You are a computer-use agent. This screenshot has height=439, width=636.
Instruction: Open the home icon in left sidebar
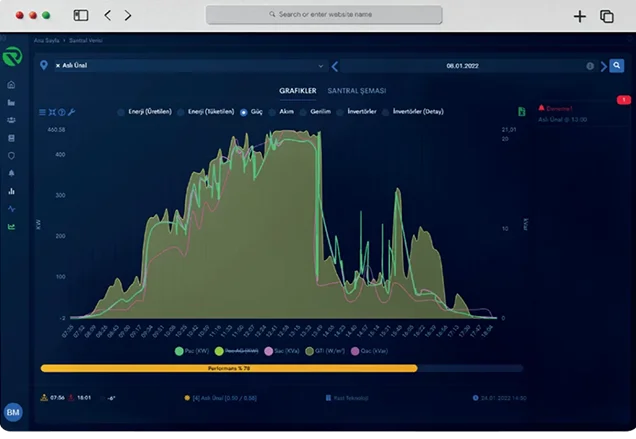11,84
